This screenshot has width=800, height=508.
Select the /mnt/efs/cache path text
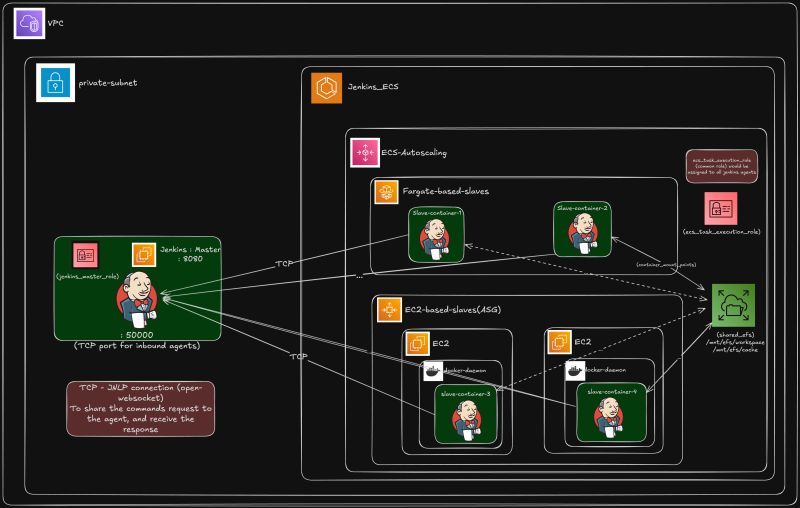point(735,350)
